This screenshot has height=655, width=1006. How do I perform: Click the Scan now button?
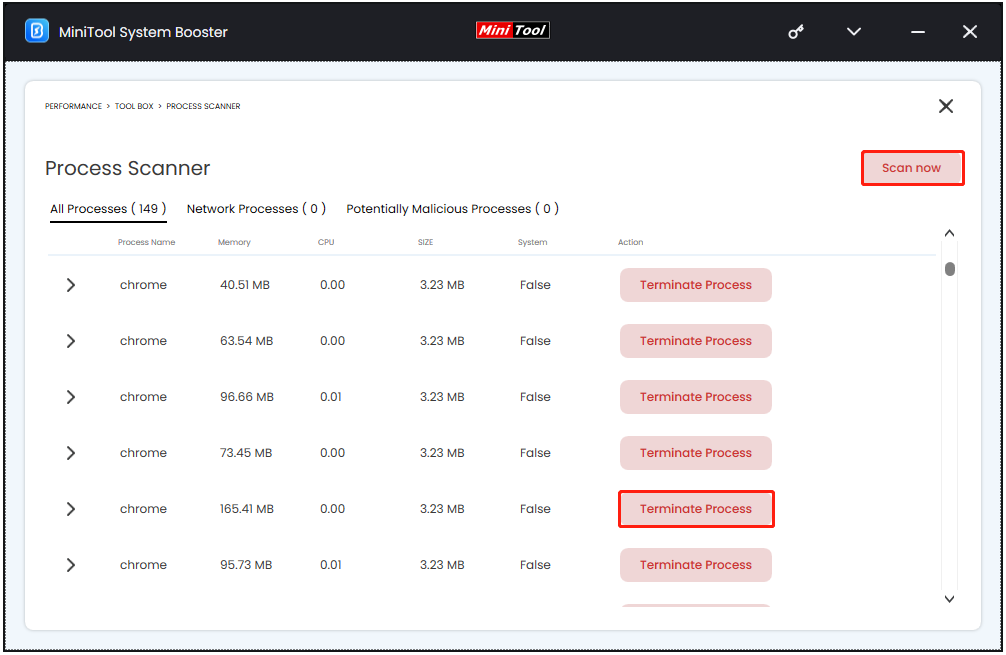[x=912, y=168]
